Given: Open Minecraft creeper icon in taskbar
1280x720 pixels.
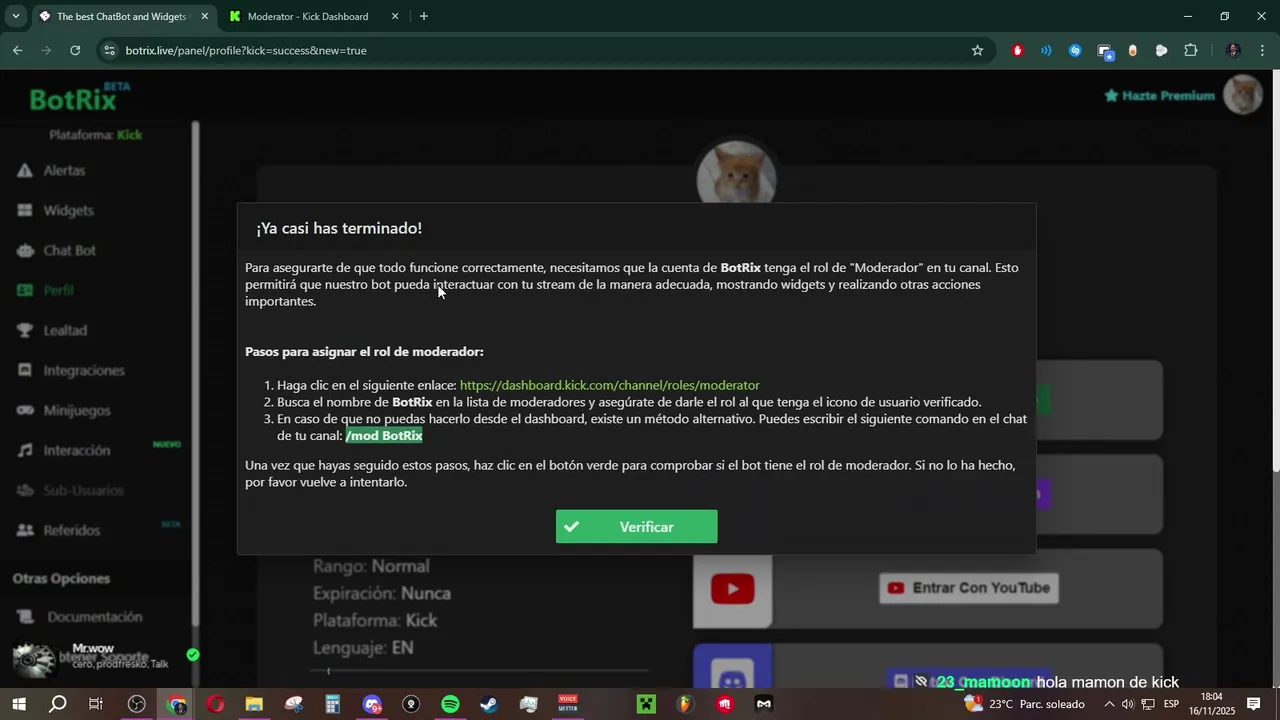Looking at the screenshot, I should [646, 704].
